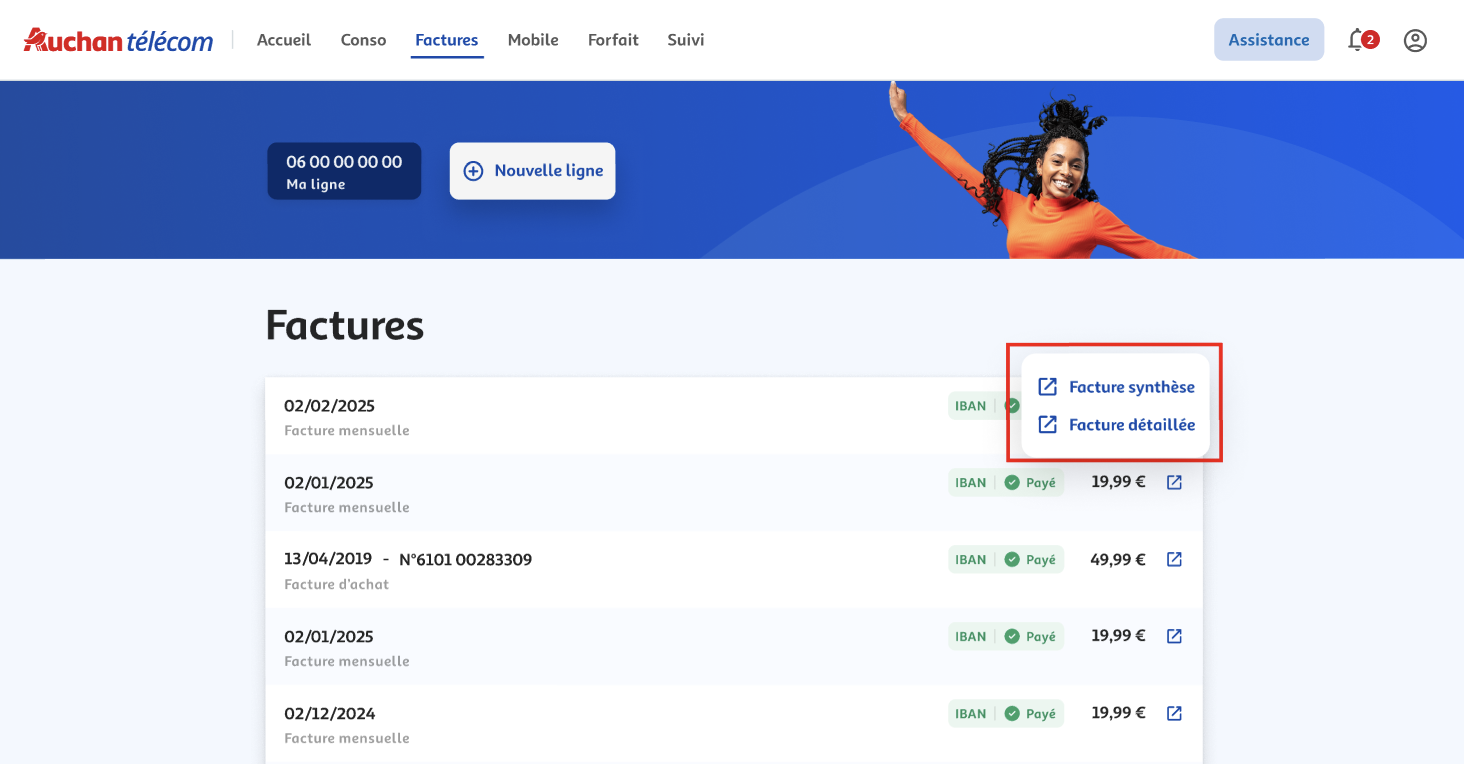Open the 19,99 € invoice link icon for the first 02/01/2025 row
The width and height of the screenshot is (1464, 764).
1175,482
